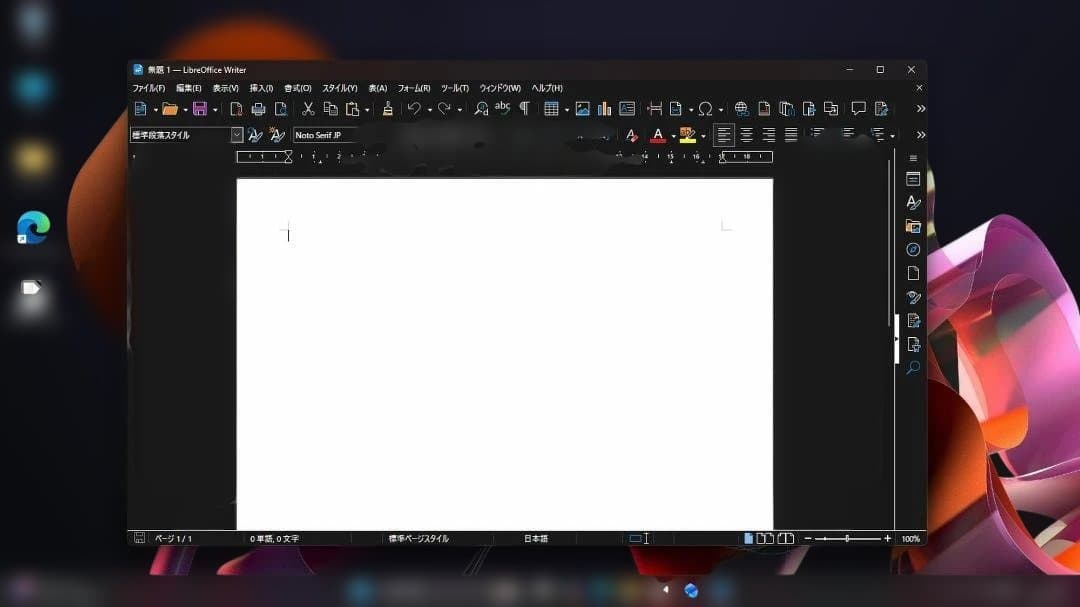The height and width of the screenshot is (607, 1080).
Task: Click the Clone Formatting paintbrush icon
Action: pyautogui.click(x=388, y=109)
